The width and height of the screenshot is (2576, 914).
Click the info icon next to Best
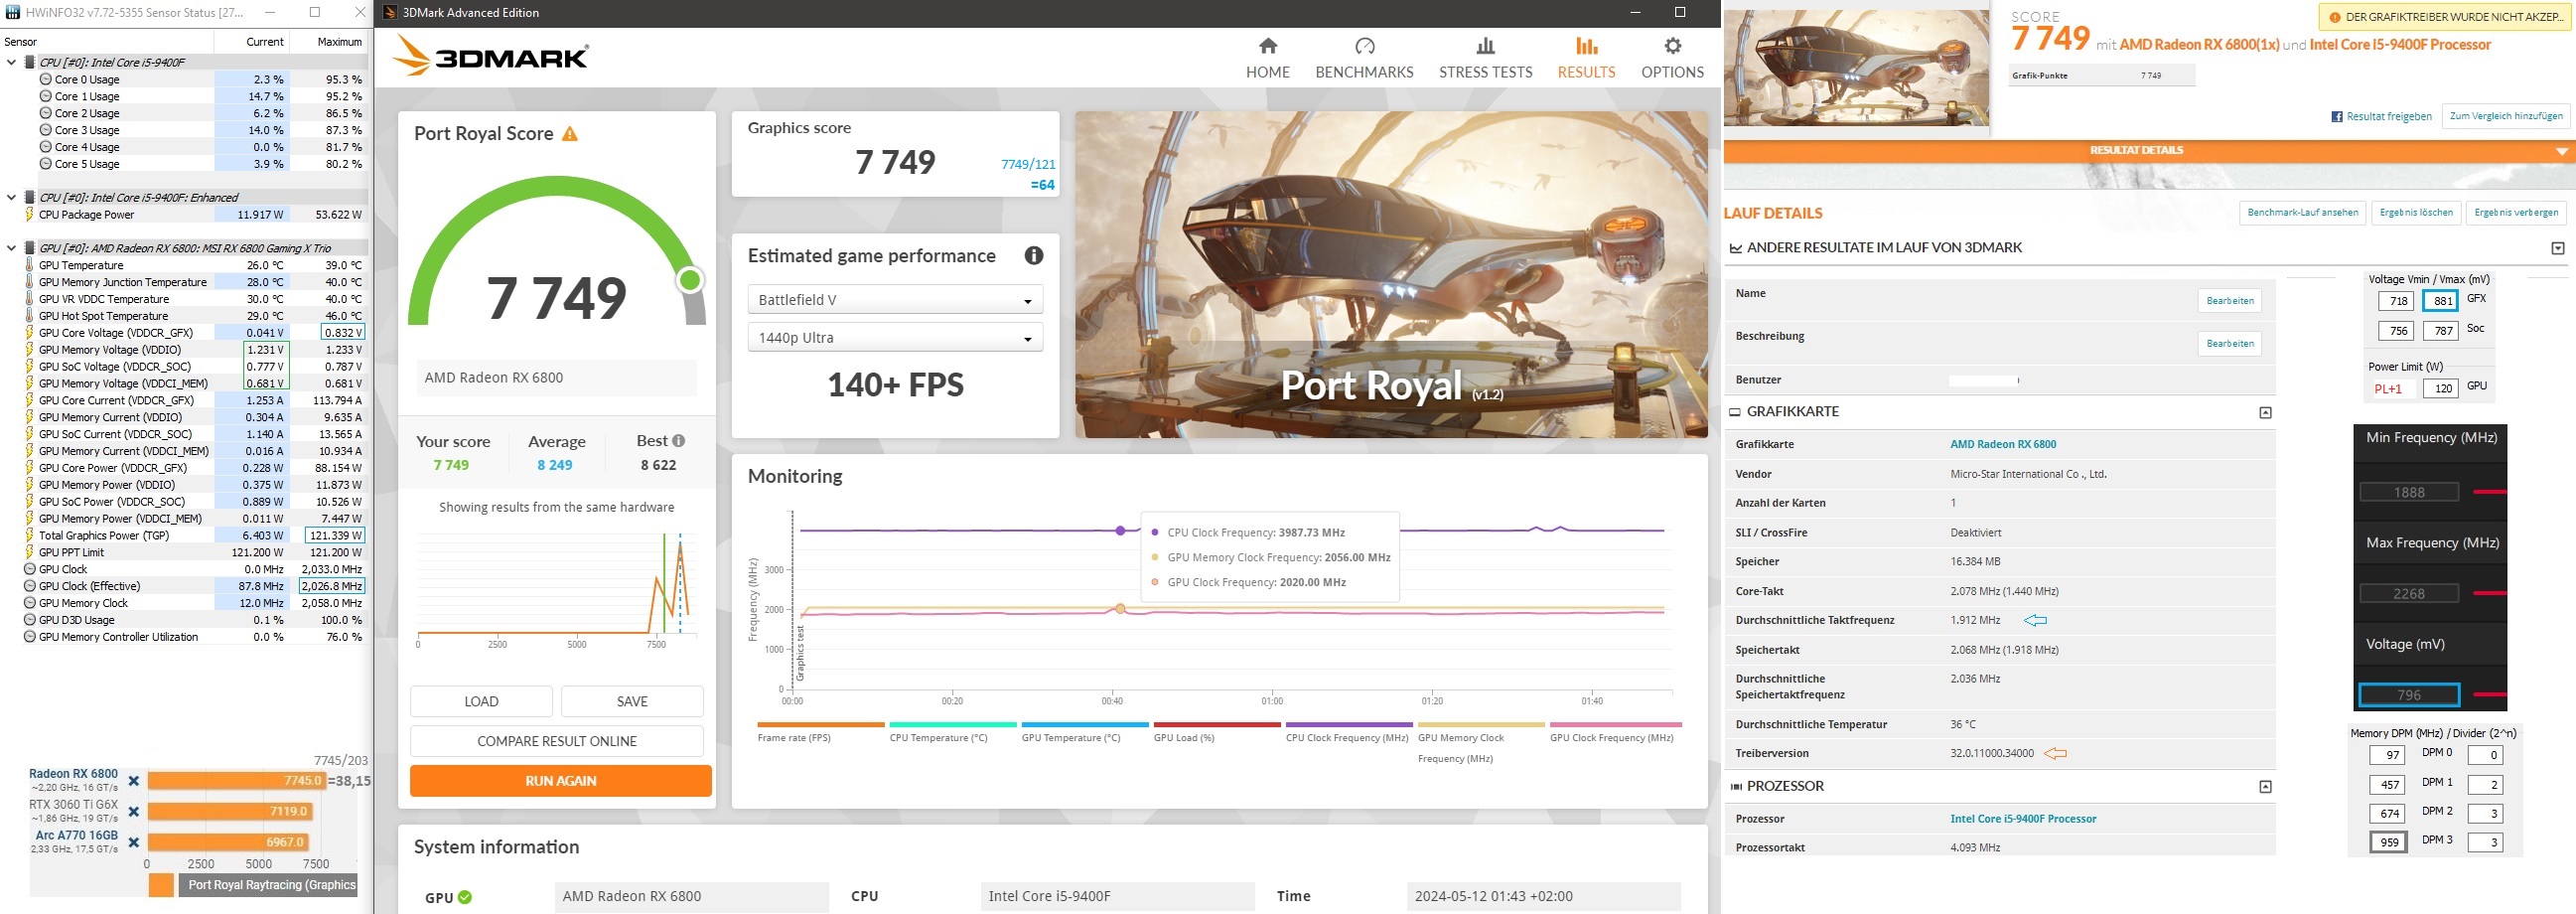(x=679, y=441)
